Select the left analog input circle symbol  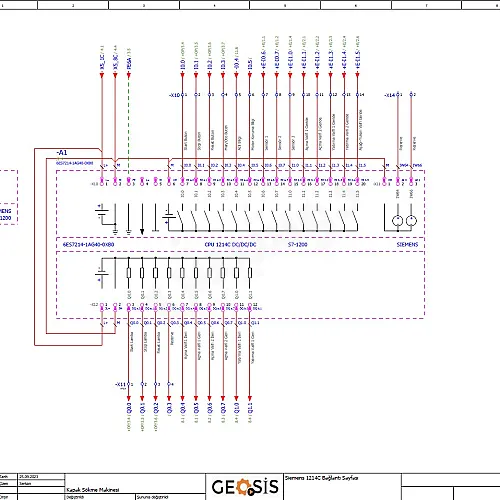tap(397, 220)
